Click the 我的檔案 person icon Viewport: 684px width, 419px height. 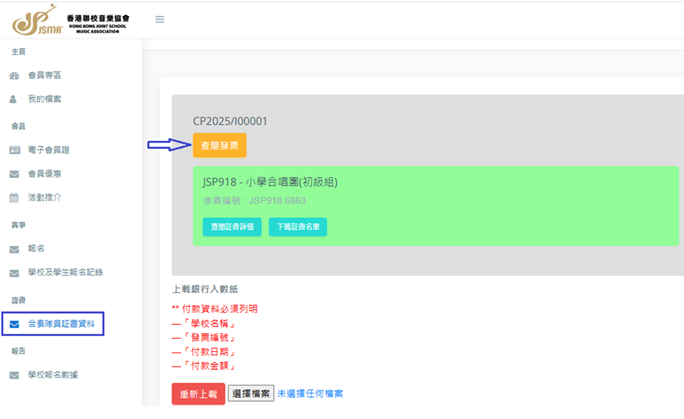(x=13, y=99)
